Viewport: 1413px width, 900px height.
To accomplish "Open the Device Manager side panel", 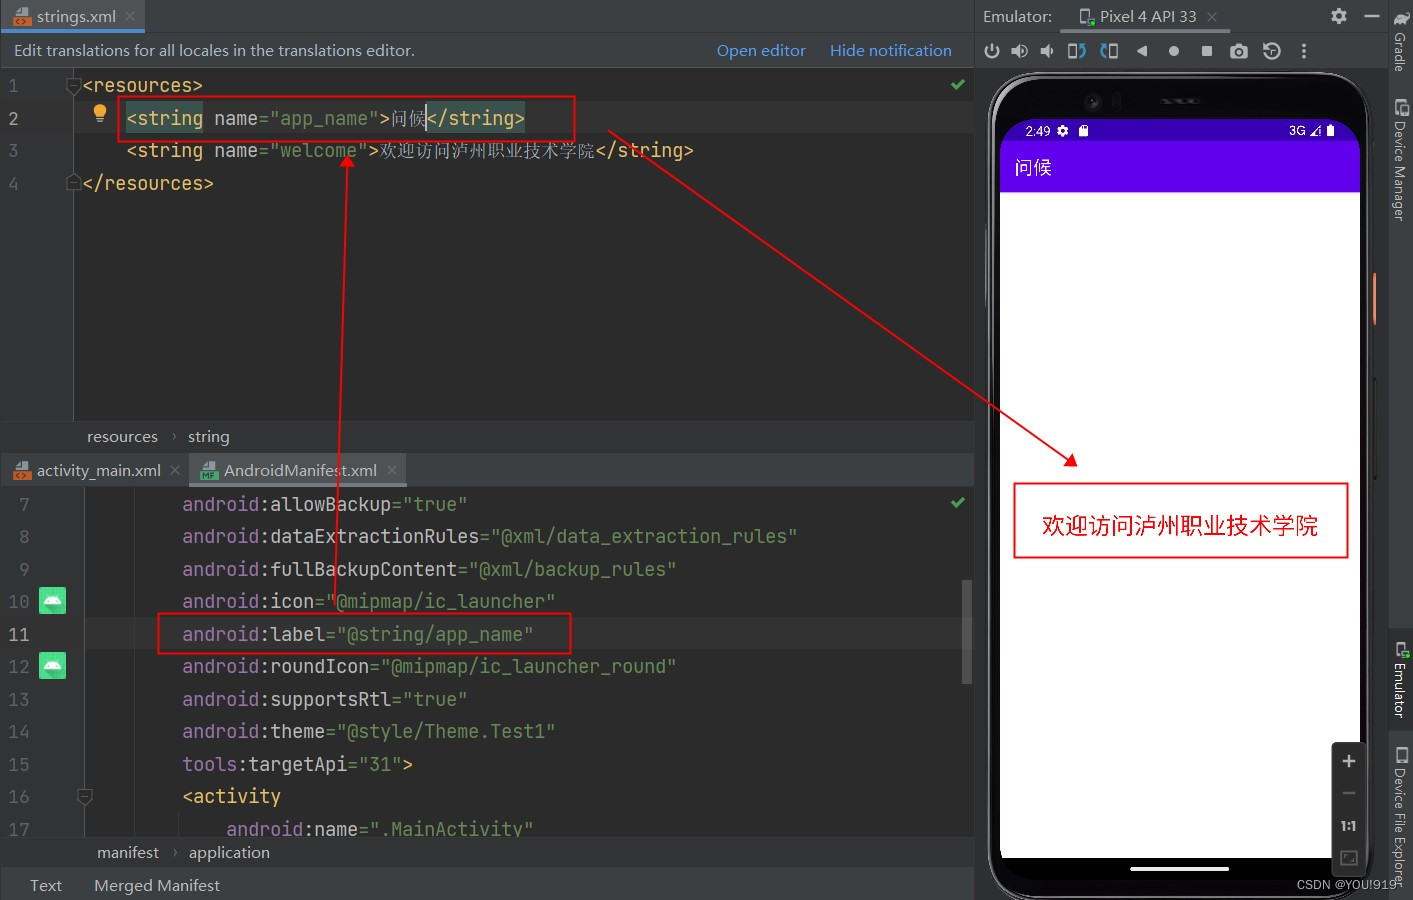I will [x=1401, y=160].
